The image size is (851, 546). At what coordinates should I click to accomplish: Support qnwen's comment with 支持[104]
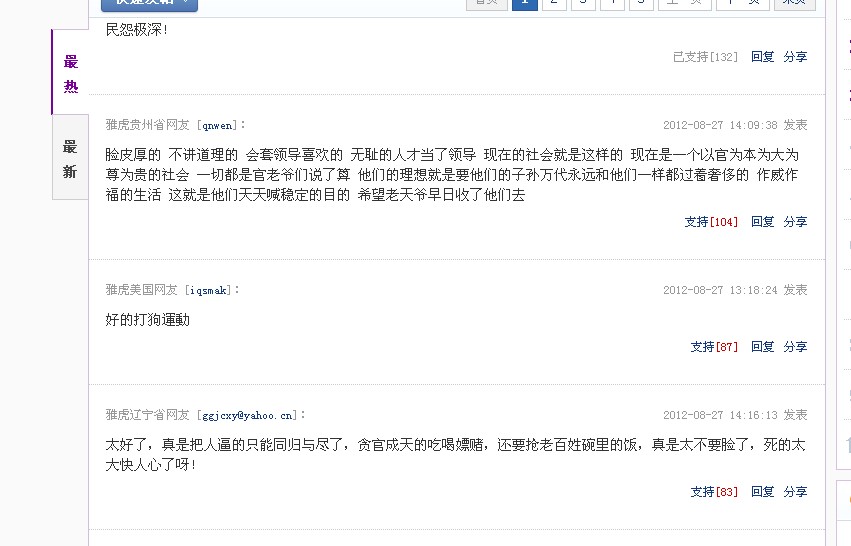pyautogui.click(x=711, y=221)
